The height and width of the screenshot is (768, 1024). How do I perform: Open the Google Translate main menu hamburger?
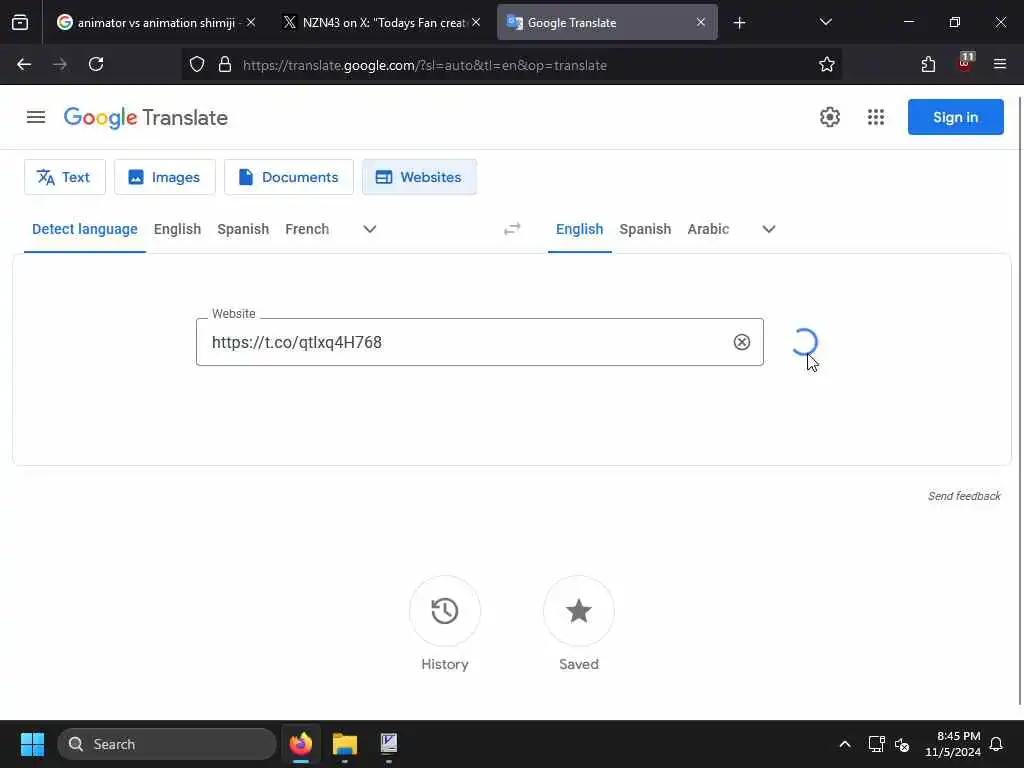[36, 117]
